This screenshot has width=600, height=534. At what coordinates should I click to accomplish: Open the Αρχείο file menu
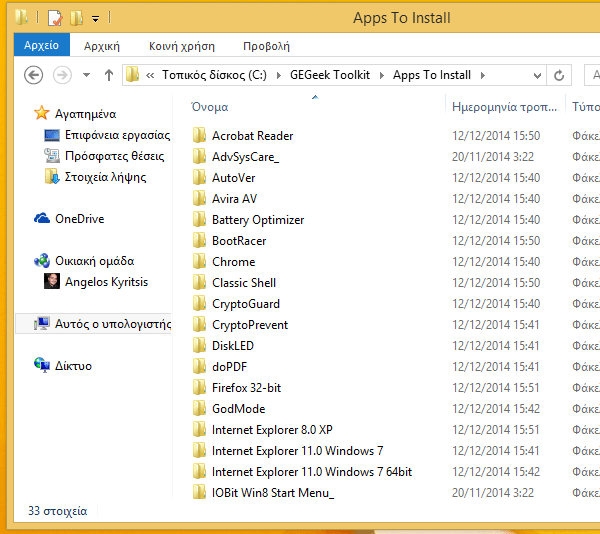pos(42,45)
